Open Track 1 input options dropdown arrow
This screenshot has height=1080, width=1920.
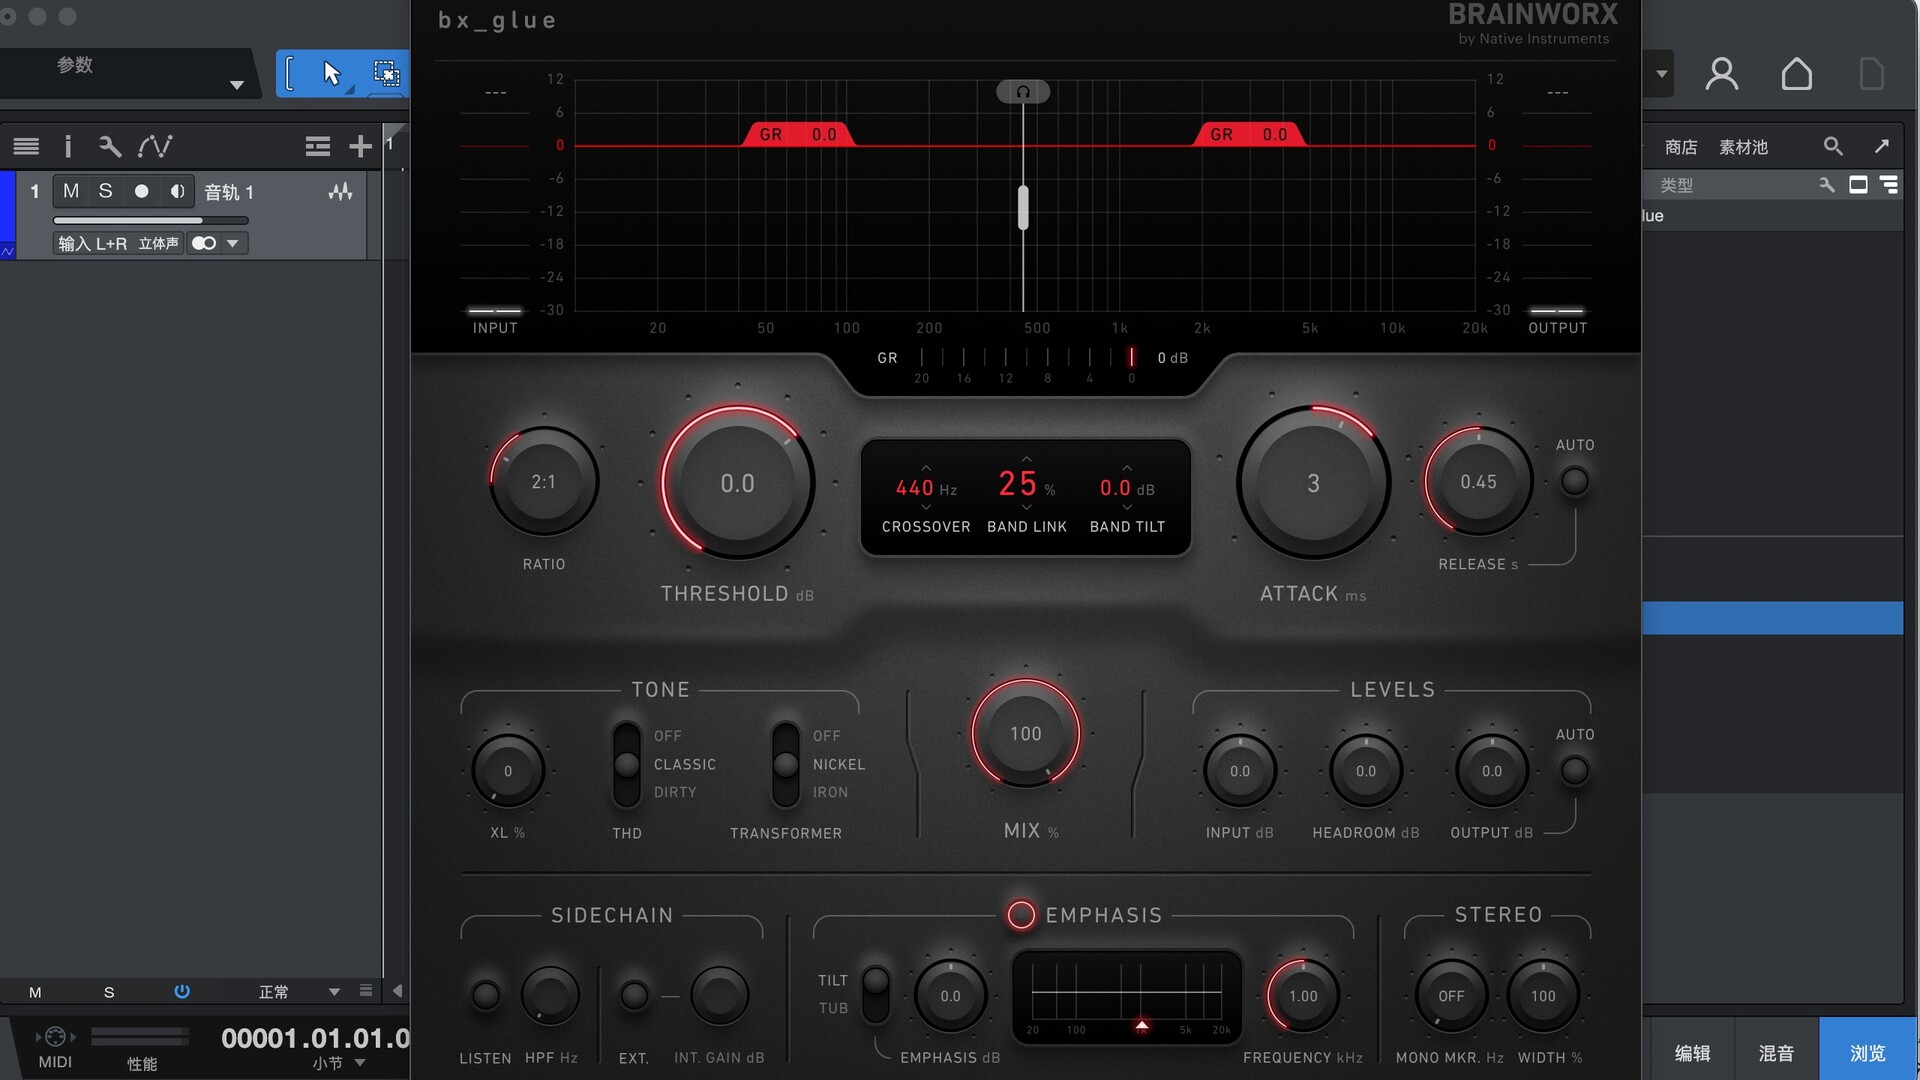pos(233,243)
